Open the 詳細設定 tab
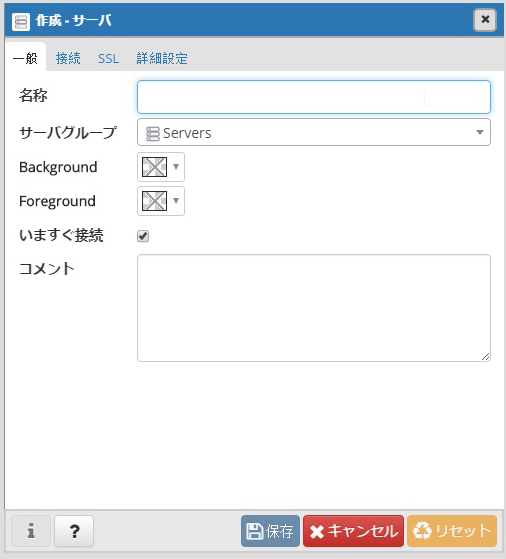 pos(162,58)
